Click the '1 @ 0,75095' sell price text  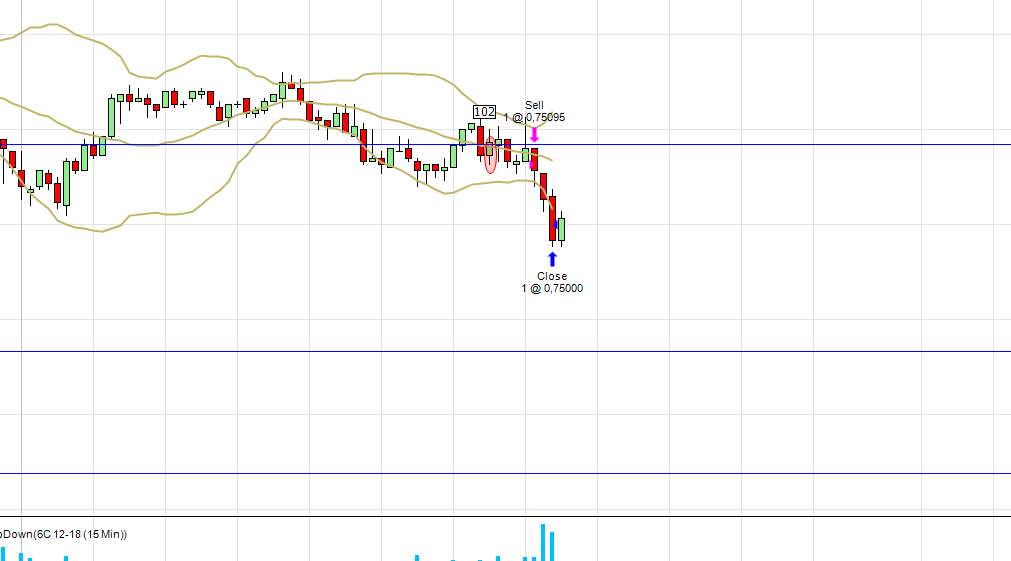[x=534, y=117]
